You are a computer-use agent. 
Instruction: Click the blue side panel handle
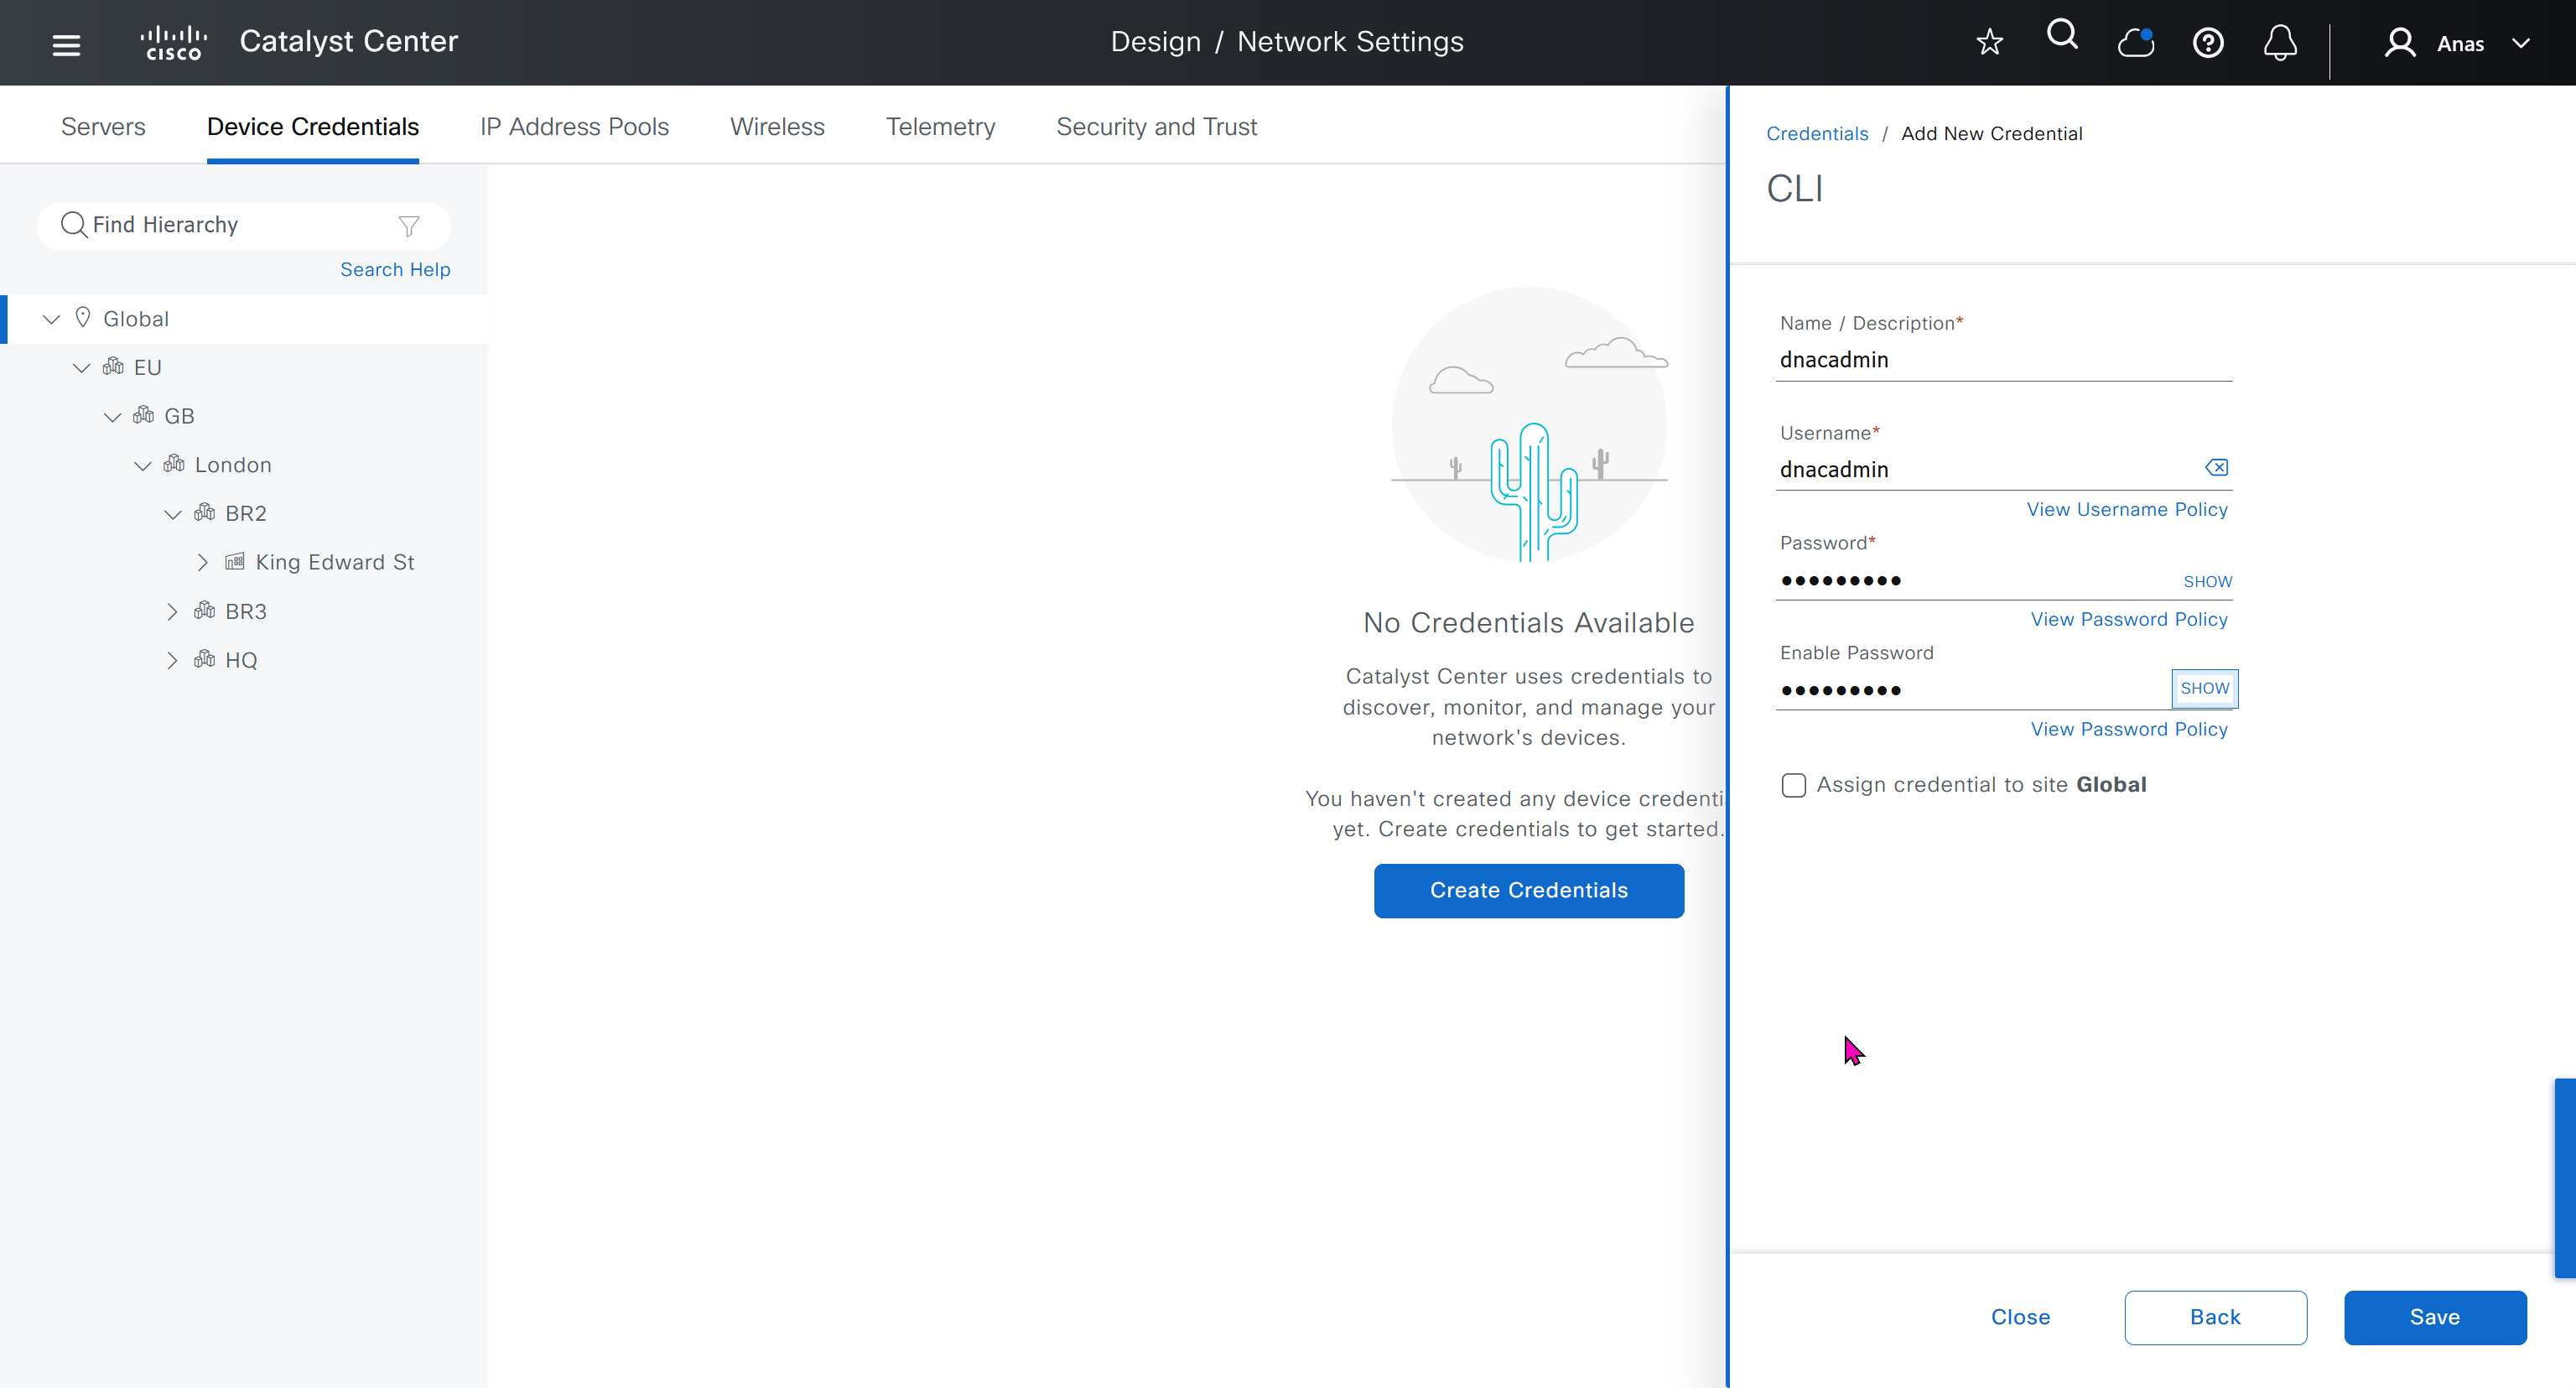click(x=2564, y=1177)
